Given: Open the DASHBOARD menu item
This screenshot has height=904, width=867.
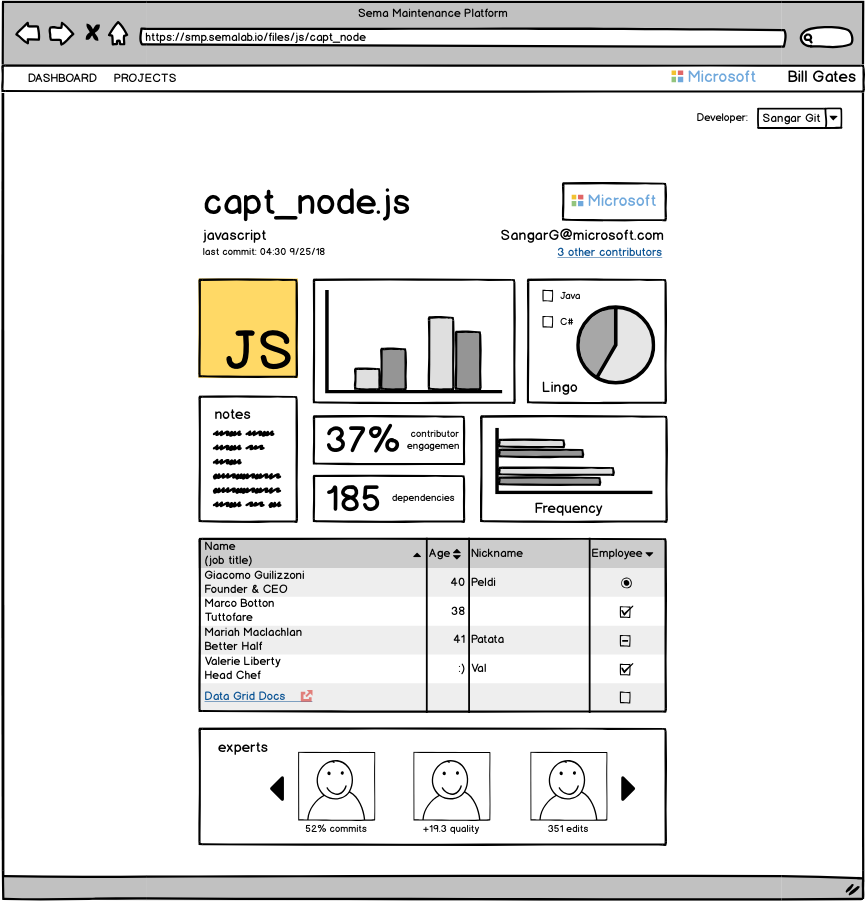Looking at the screenshot, I should 62,78.
